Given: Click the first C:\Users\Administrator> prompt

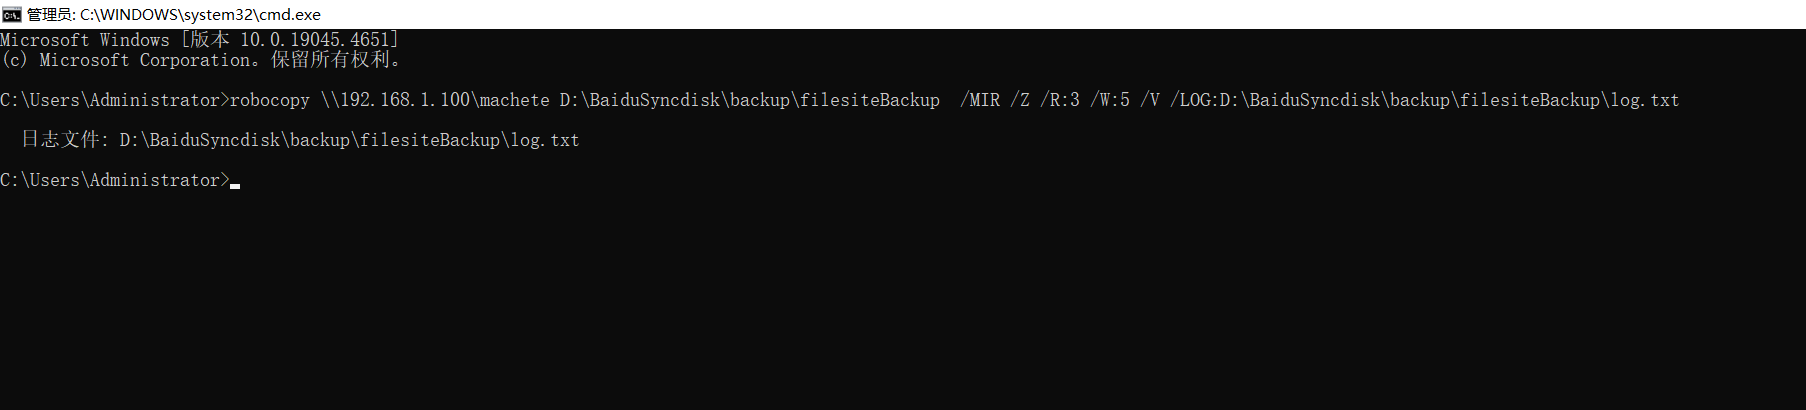Looking at the screenshot, I should (115, 100).
